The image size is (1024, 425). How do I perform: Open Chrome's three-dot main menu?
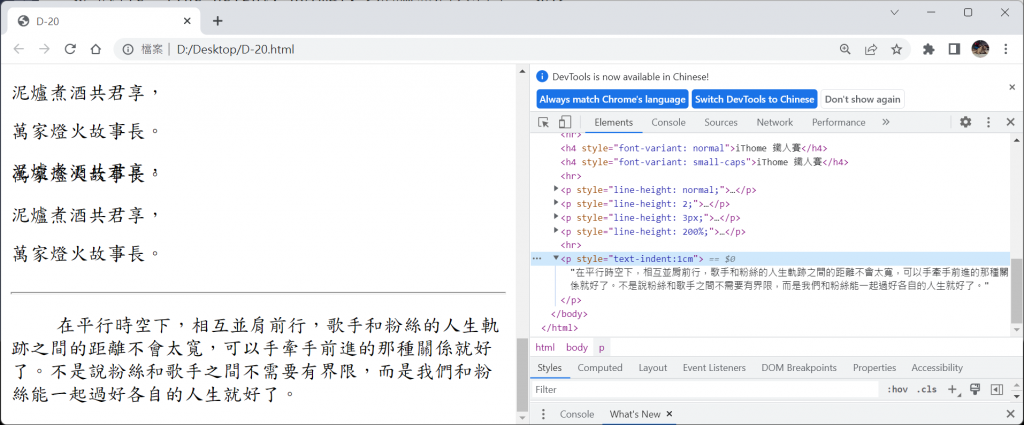(1006, 49)
